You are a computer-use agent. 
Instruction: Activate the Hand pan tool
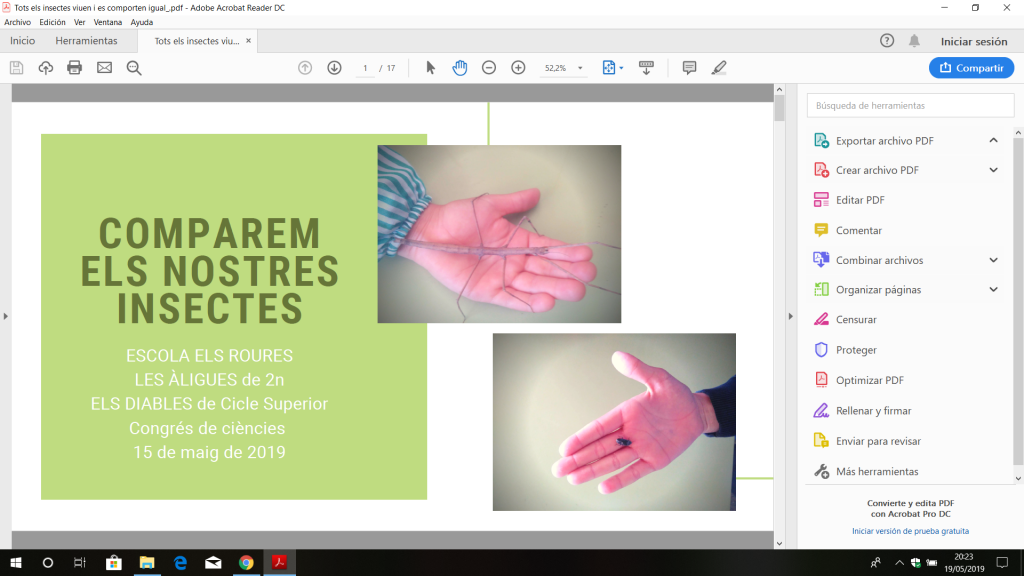pyautogui.click(x=459, y=68)
